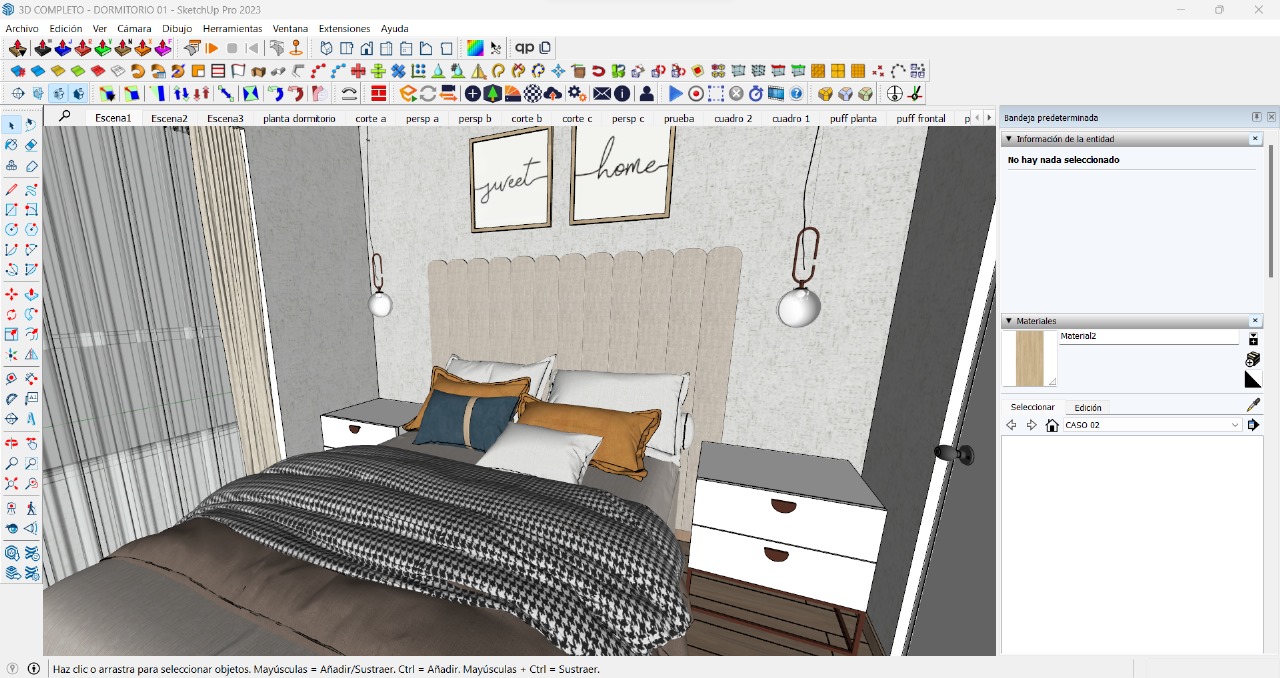Switch to the Edición materials tab

[1088, 408]
